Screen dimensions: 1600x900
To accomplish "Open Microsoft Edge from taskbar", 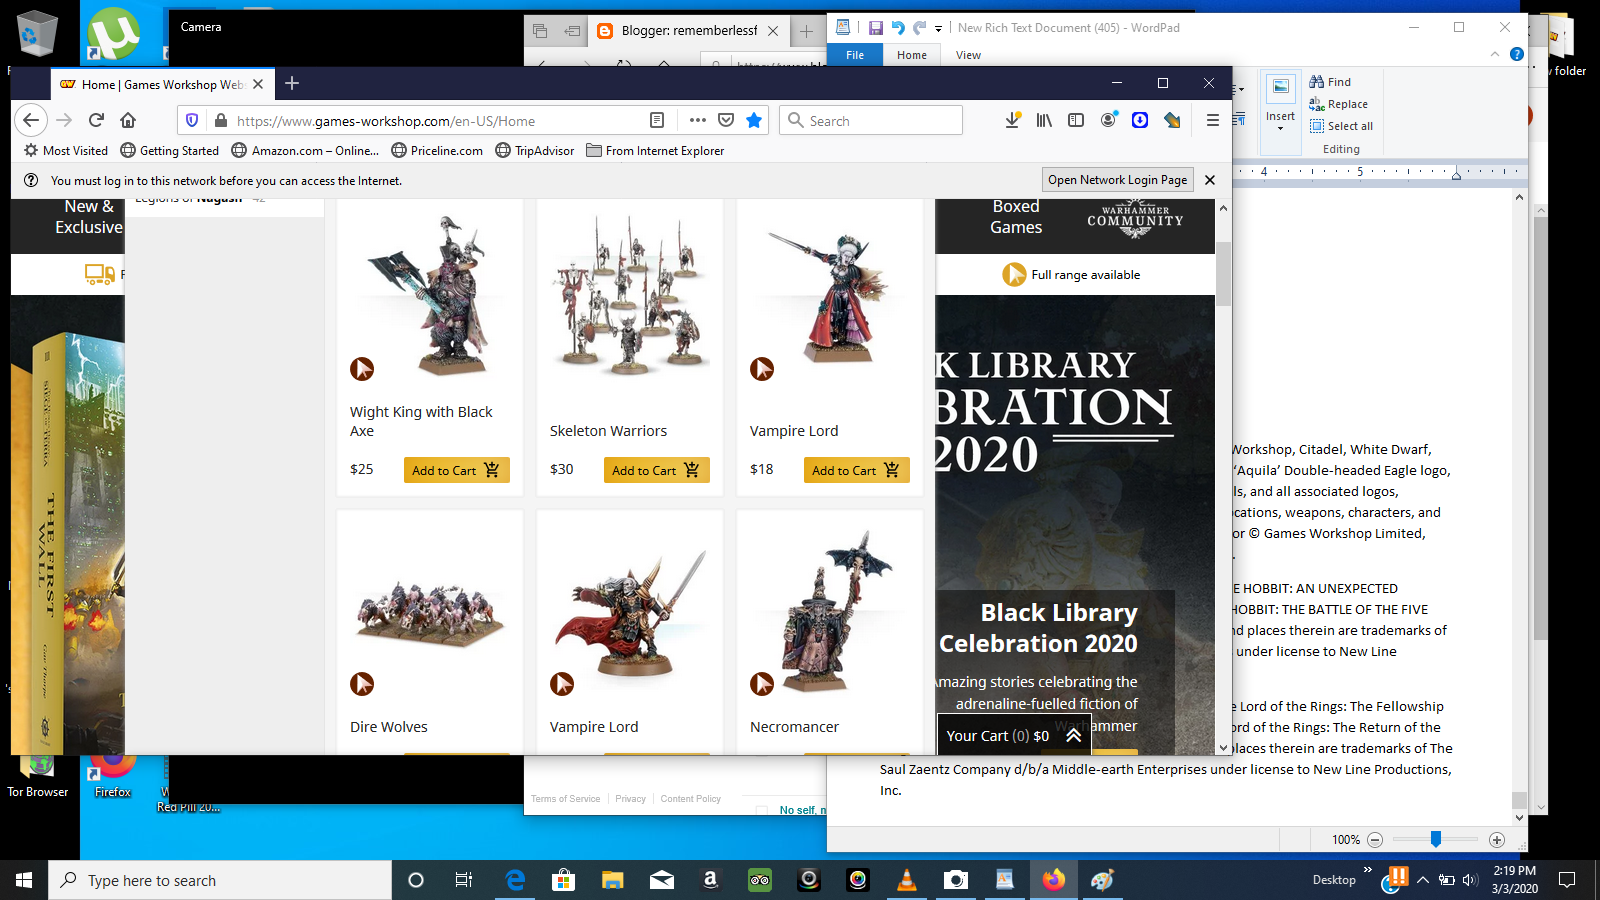I will 515,880.
